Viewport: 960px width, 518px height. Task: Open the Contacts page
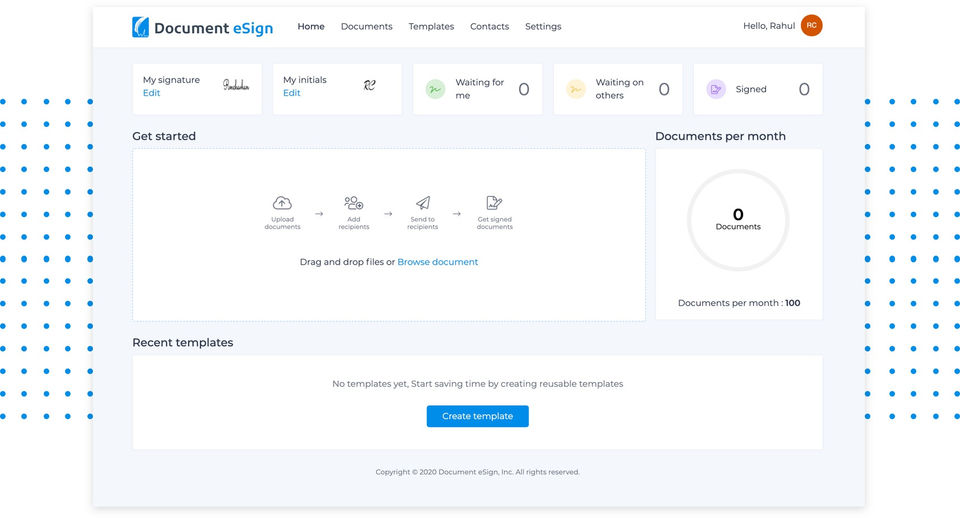coord(489,27)
